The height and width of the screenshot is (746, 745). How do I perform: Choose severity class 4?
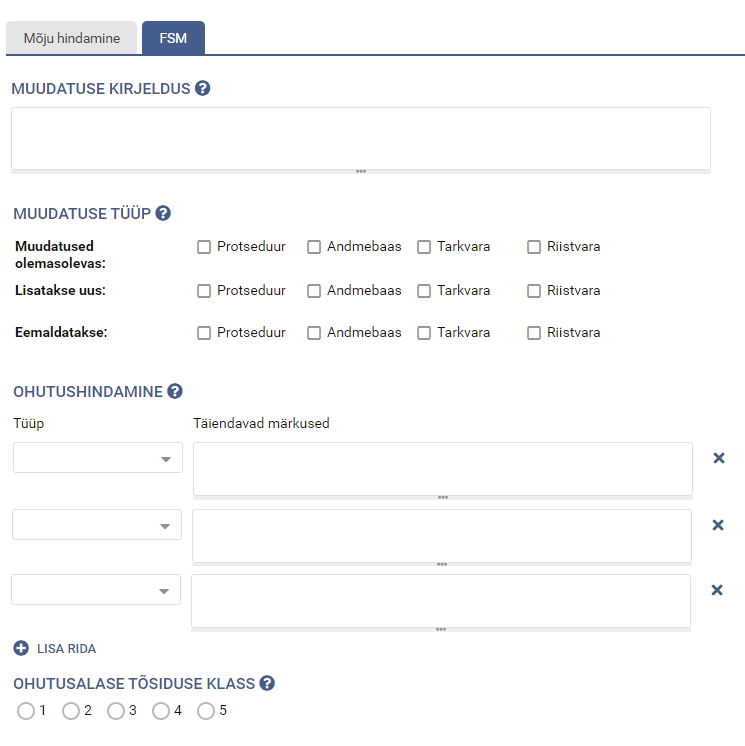pos(161,711)
